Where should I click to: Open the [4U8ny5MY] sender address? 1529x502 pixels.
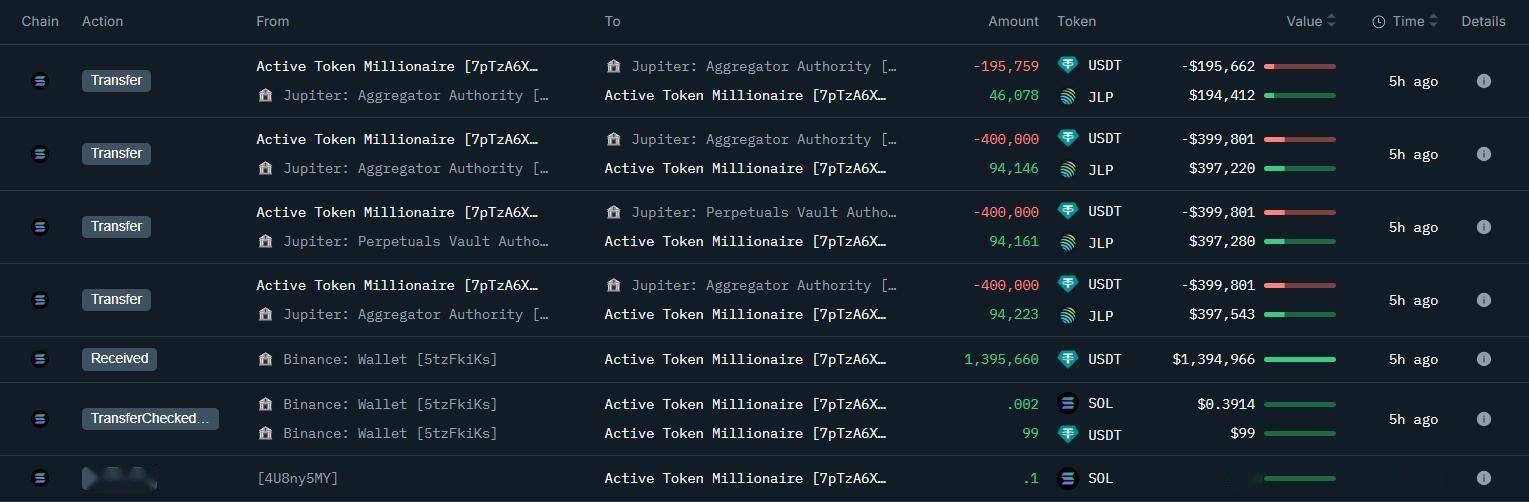(297, 479)
